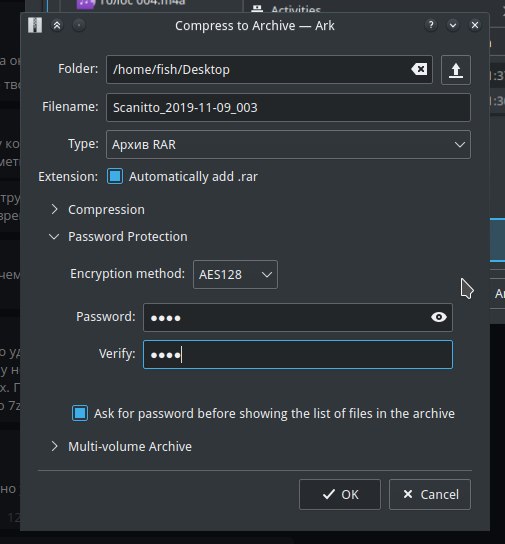Click the question mark help button
The width and height of the screenshot is (505, 544).
tap(431, 25)
